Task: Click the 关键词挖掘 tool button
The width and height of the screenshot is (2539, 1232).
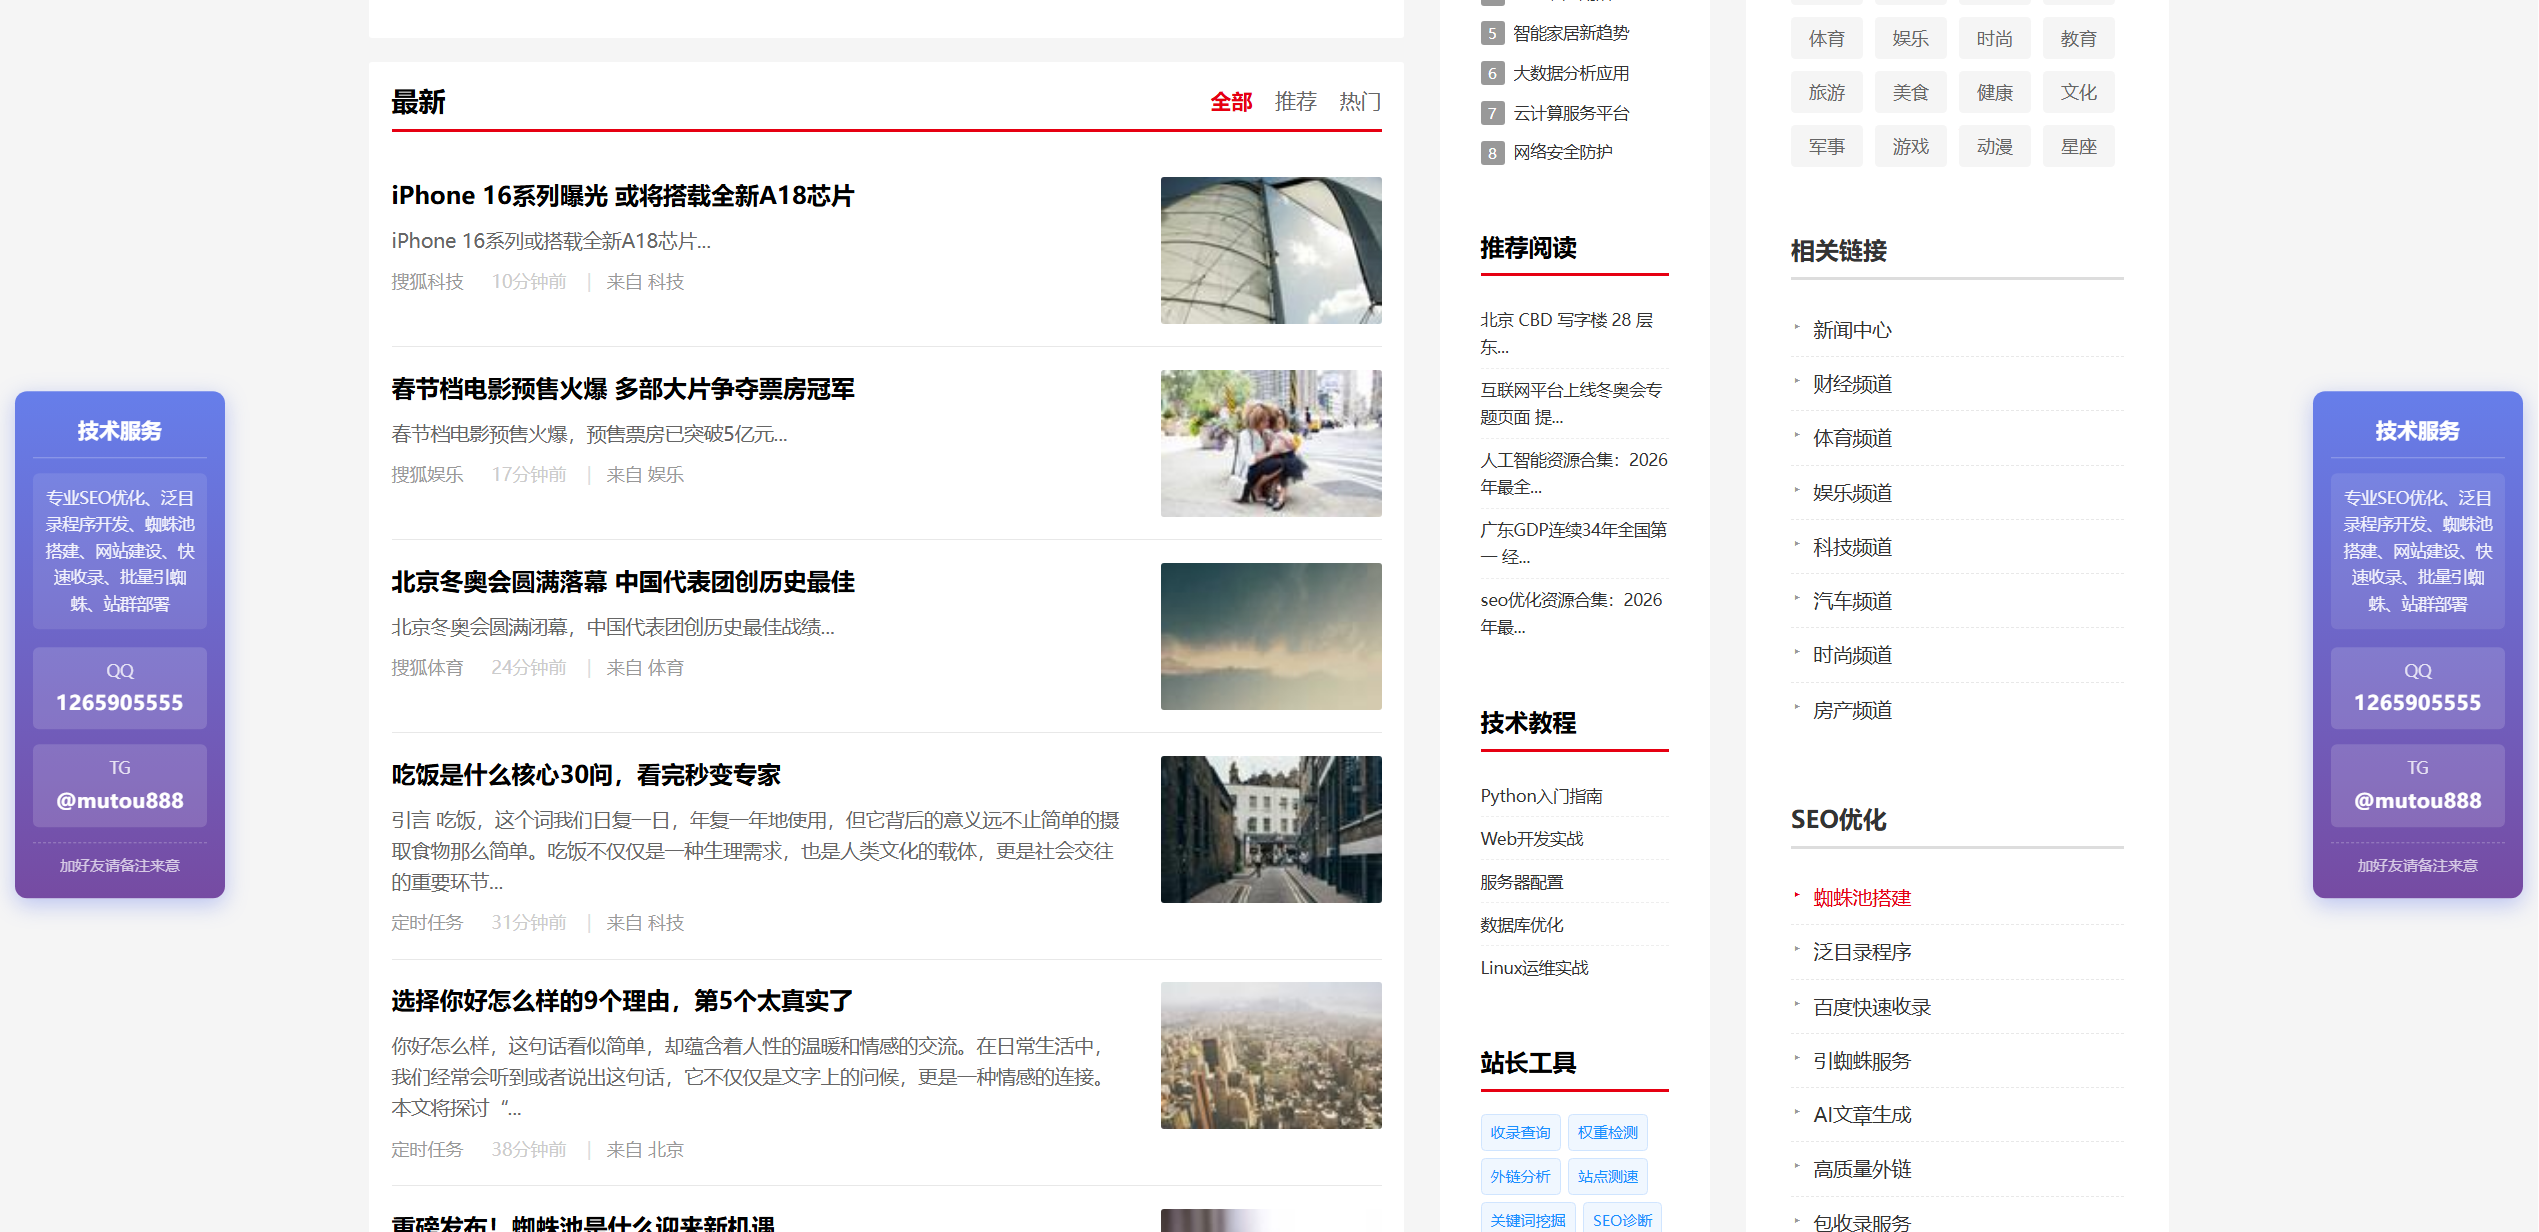Action: coord(1524,1219)
